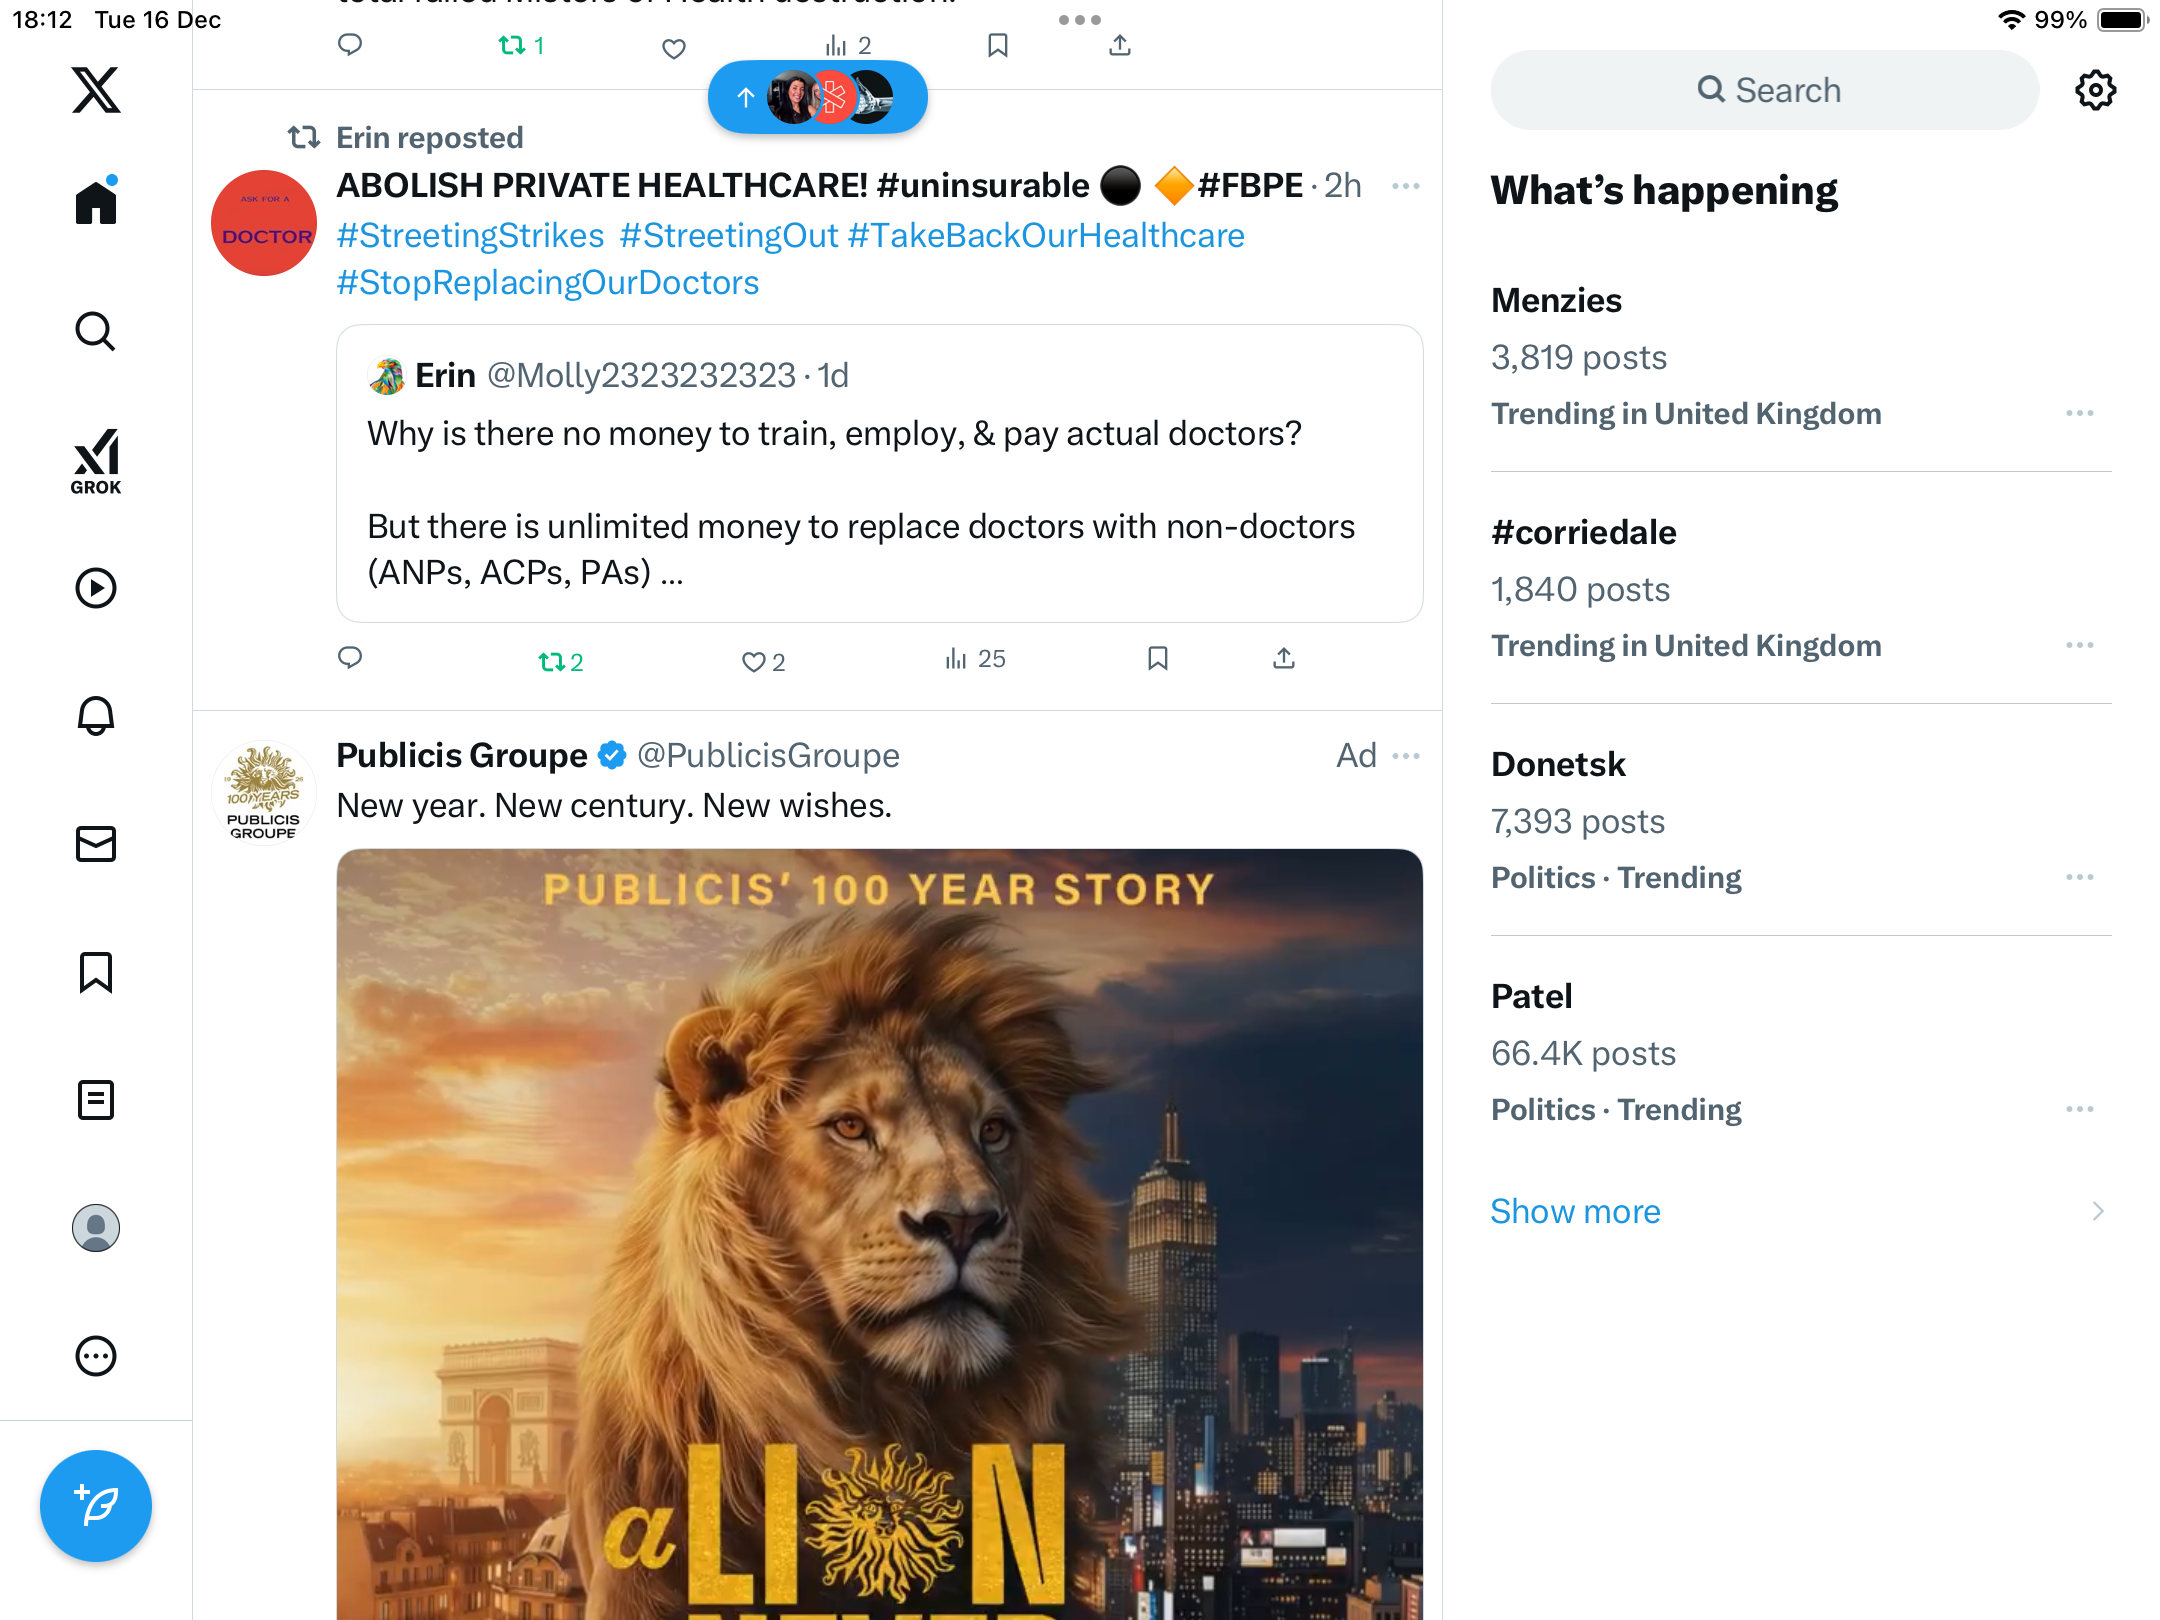Open the #StreetingStrikes hashtag link

470,236
